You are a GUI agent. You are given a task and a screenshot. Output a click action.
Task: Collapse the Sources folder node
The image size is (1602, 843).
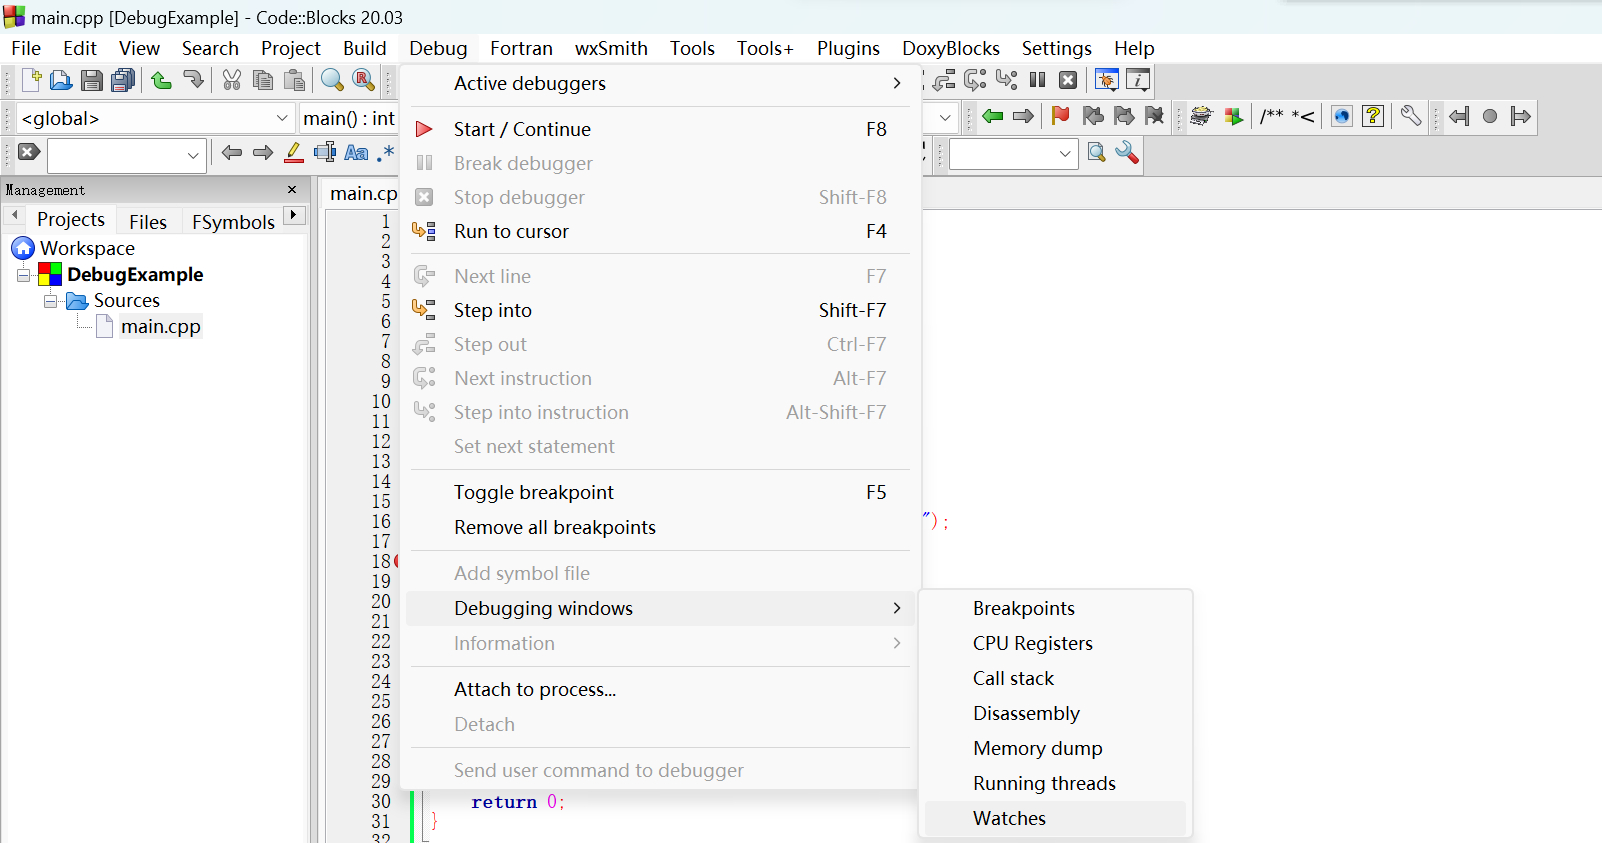pyautogui.click(x=50, y=301)
